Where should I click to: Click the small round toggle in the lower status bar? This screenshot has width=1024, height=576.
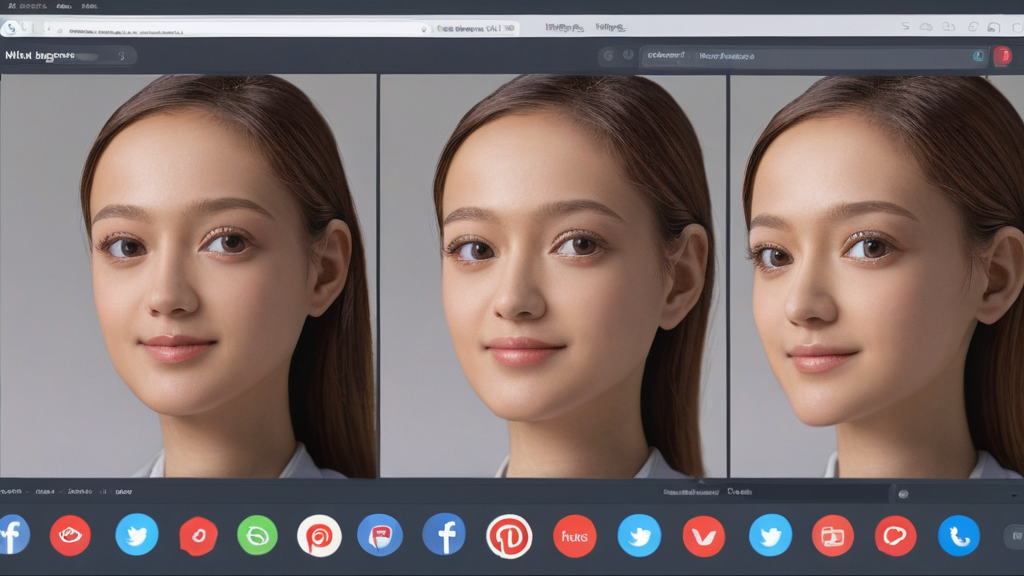pos(903,494)
